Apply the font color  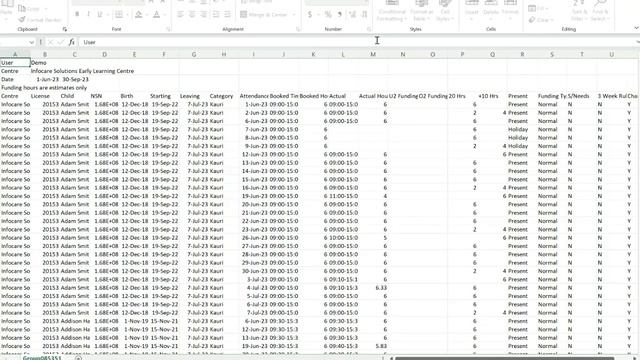156,14
